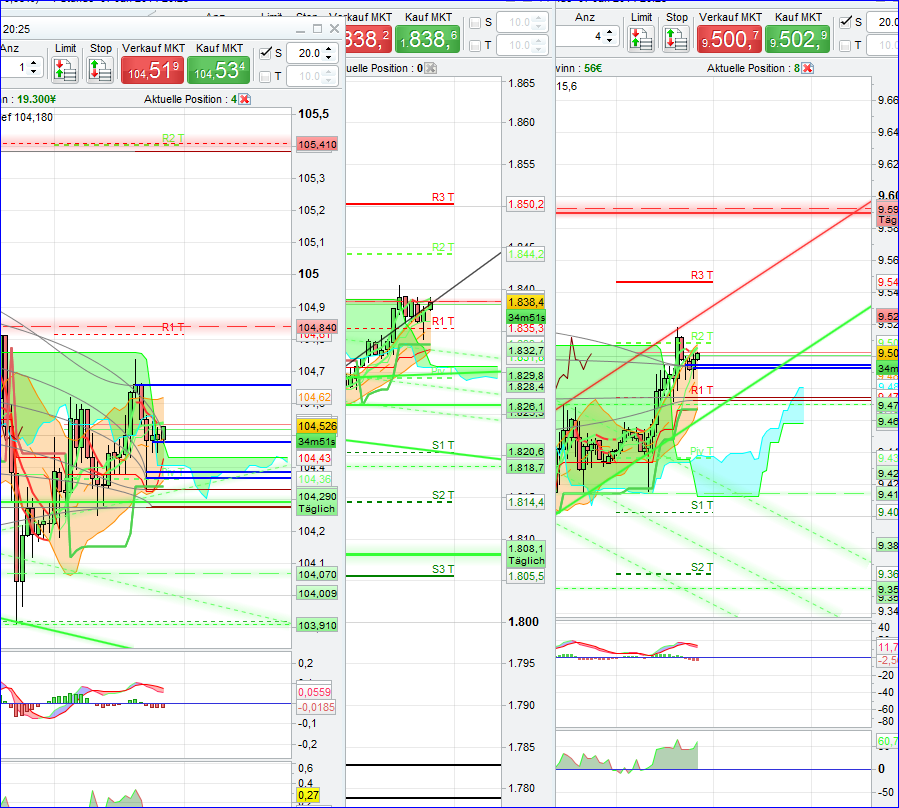This screenshot has height=808, width=899.
Task: Click the Kauf MKT 1.838,6 buy button
Action: 427,38
